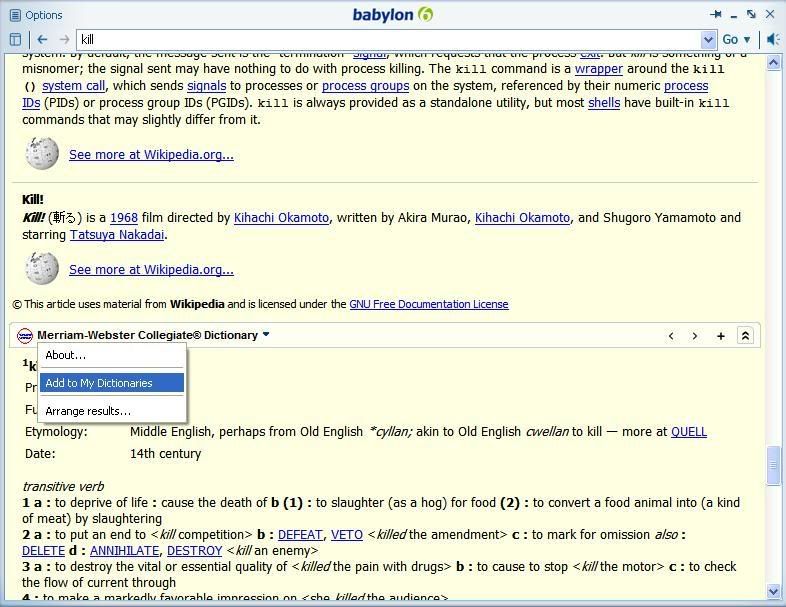Open the DESTROY link
The image size is (786, 607).
(x=194, y=551)
